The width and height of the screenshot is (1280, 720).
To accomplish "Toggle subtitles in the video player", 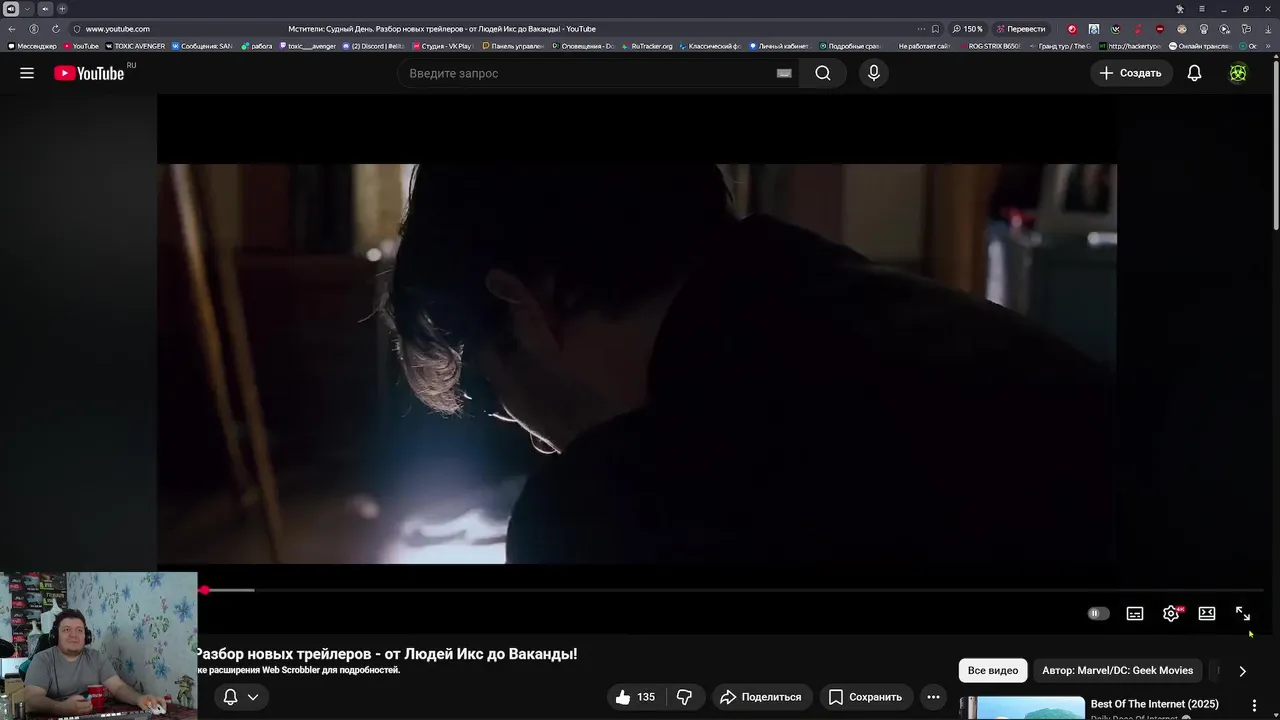I will (1135, 614).
